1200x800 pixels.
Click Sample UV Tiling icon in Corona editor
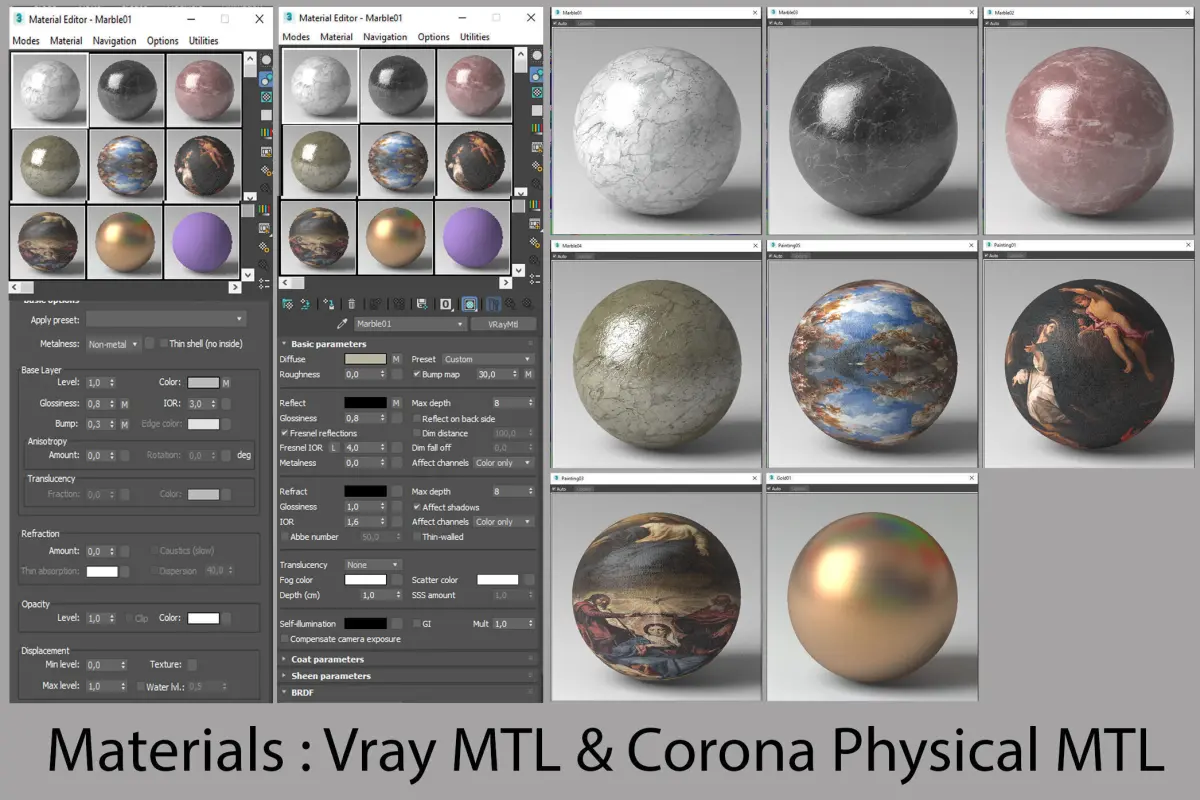tap(266, 115)
